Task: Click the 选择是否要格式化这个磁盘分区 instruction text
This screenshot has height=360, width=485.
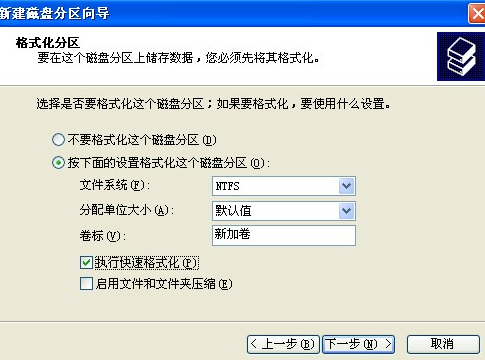Action: 120,104
